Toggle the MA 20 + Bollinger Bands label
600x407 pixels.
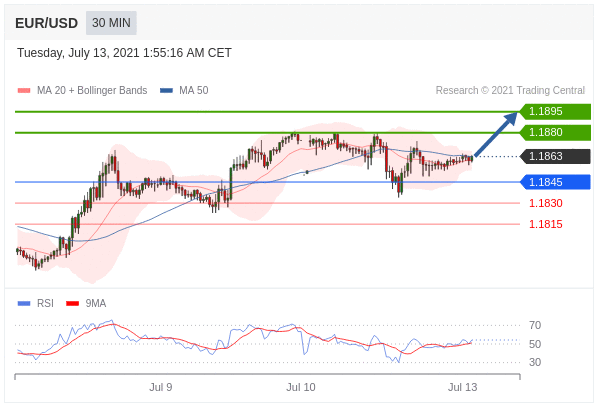[x=91, y=91]
